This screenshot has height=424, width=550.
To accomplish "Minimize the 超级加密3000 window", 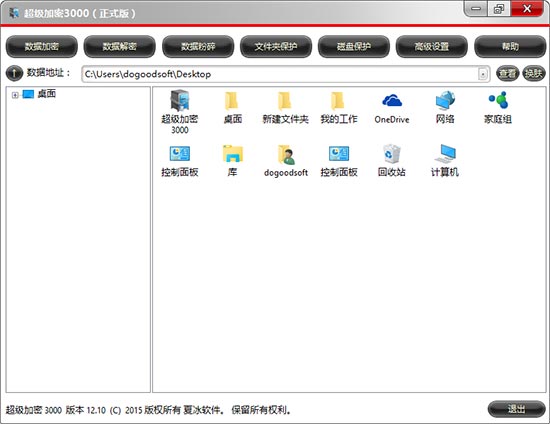I will tap(476, 8).
